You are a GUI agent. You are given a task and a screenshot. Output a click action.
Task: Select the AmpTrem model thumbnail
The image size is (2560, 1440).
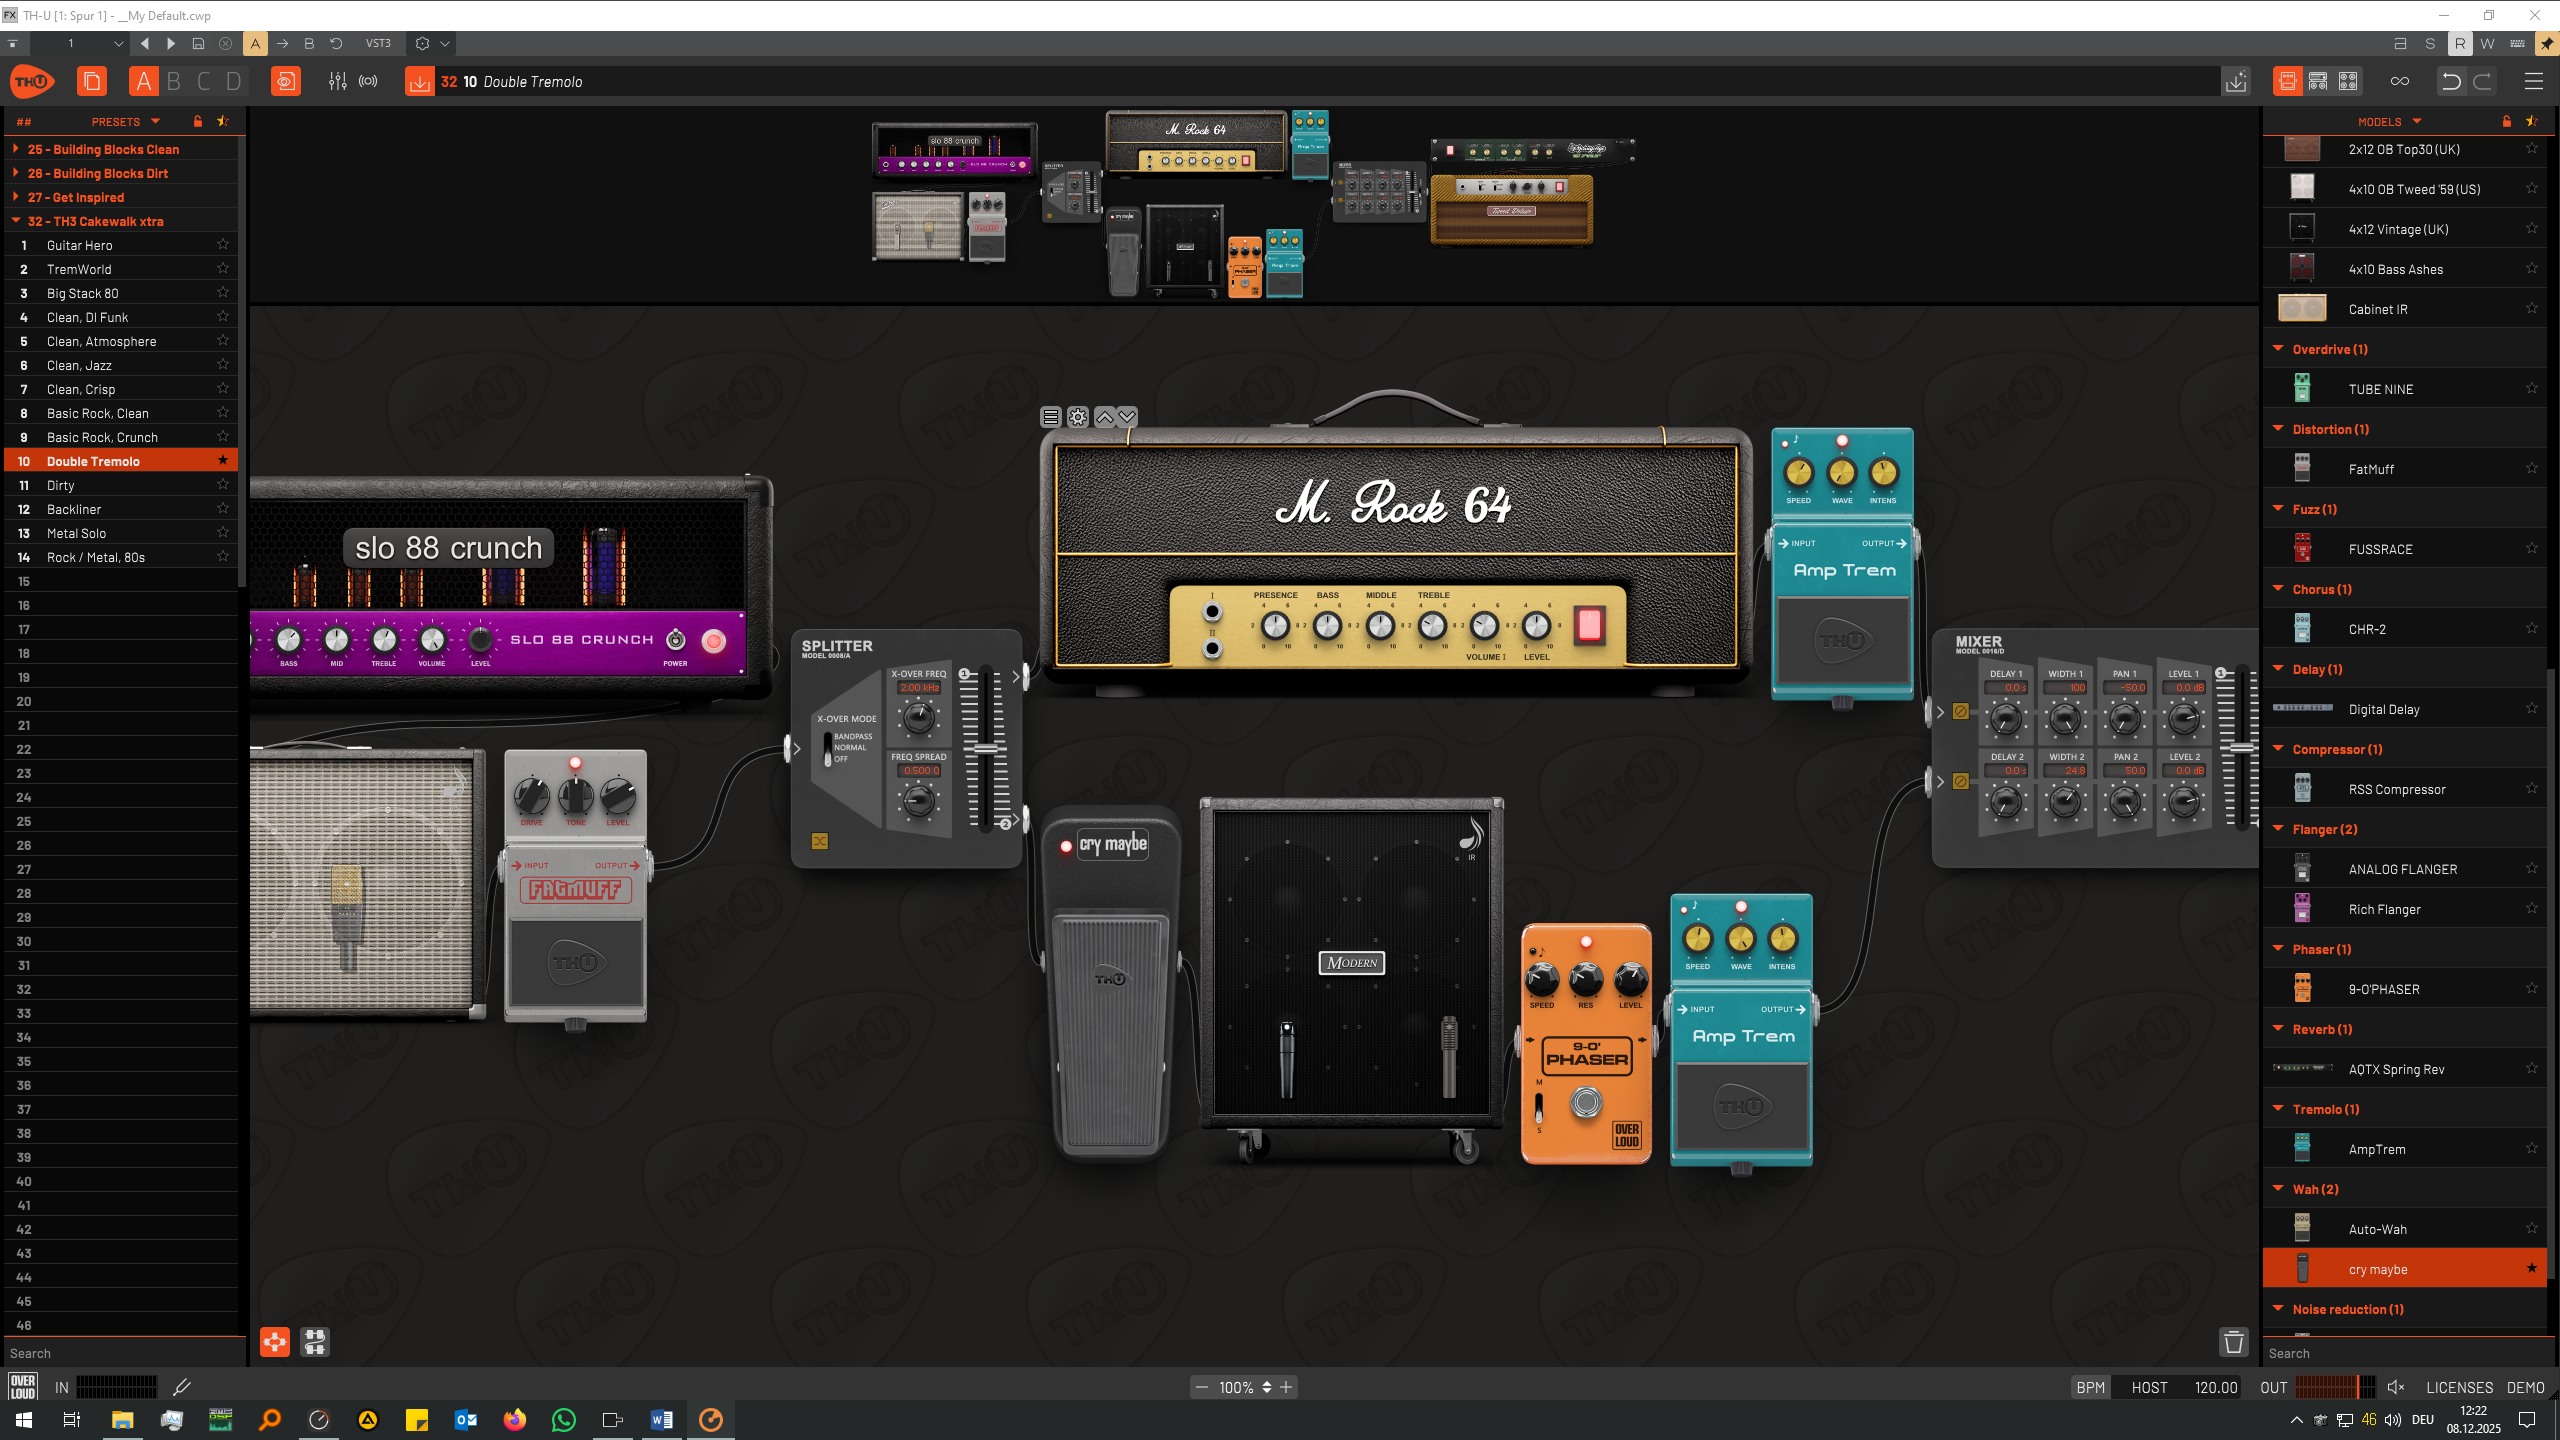point(2302,1148)
